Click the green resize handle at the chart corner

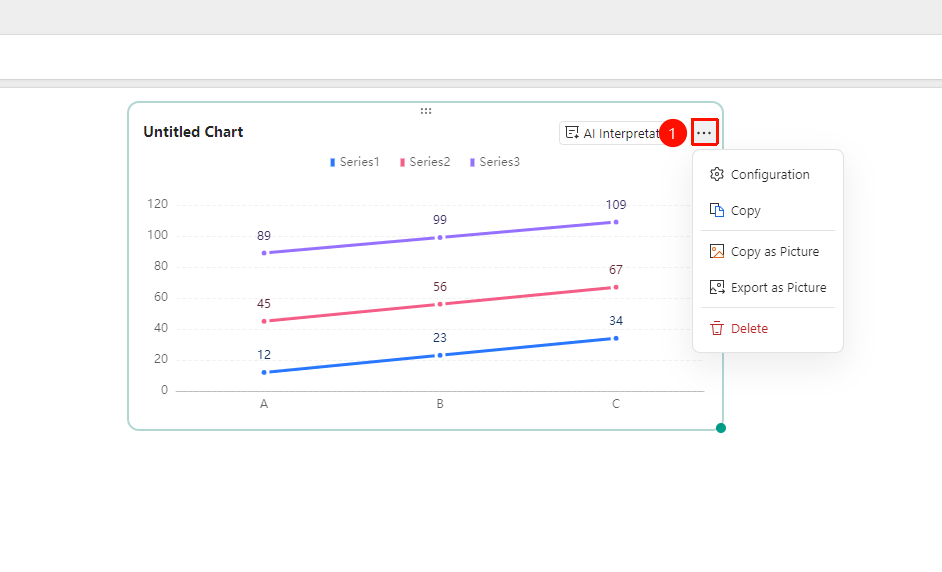coord(721,428)
